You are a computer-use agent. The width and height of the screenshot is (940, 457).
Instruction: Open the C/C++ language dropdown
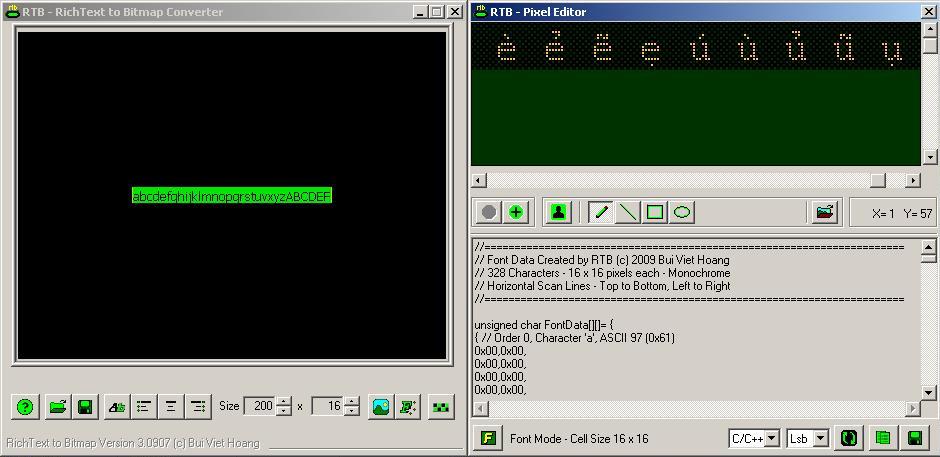pyautogui.click(x=773, y=439)
